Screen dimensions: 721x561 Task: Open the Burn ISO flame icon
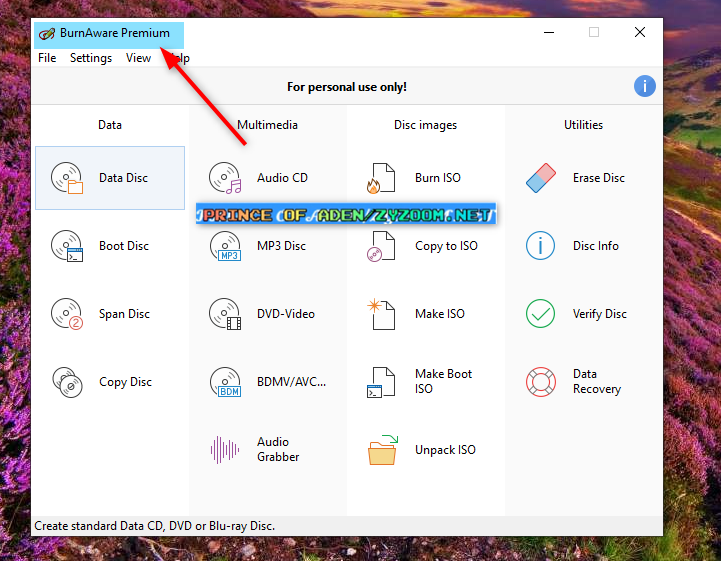click(x=381, y=178)
